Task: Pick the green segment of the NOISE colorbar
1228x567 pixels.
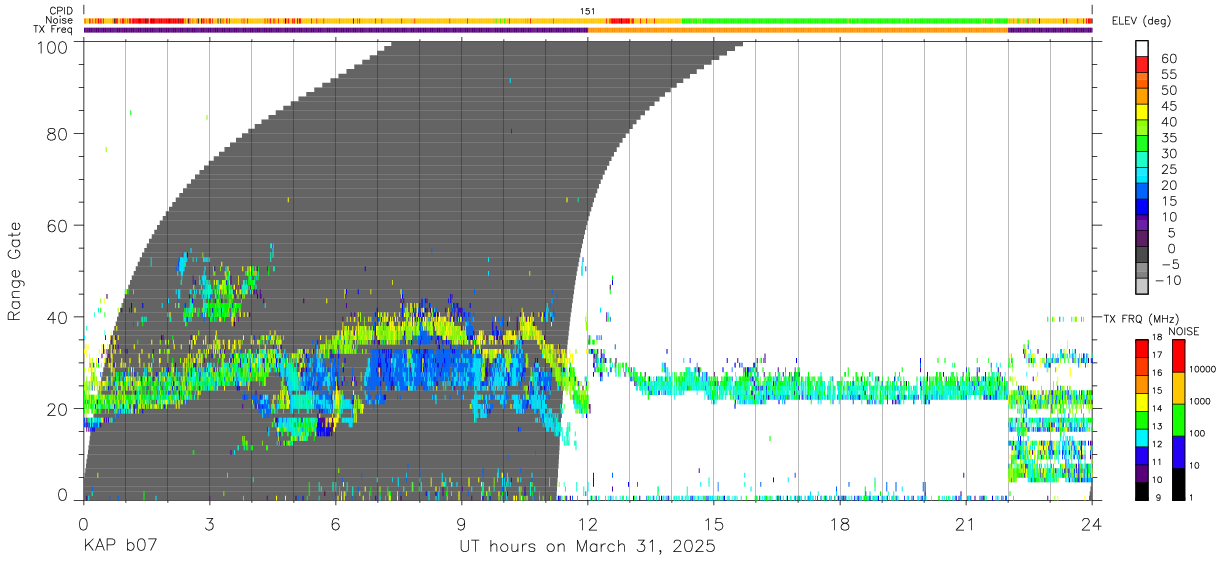Action: pos(1180,418)
